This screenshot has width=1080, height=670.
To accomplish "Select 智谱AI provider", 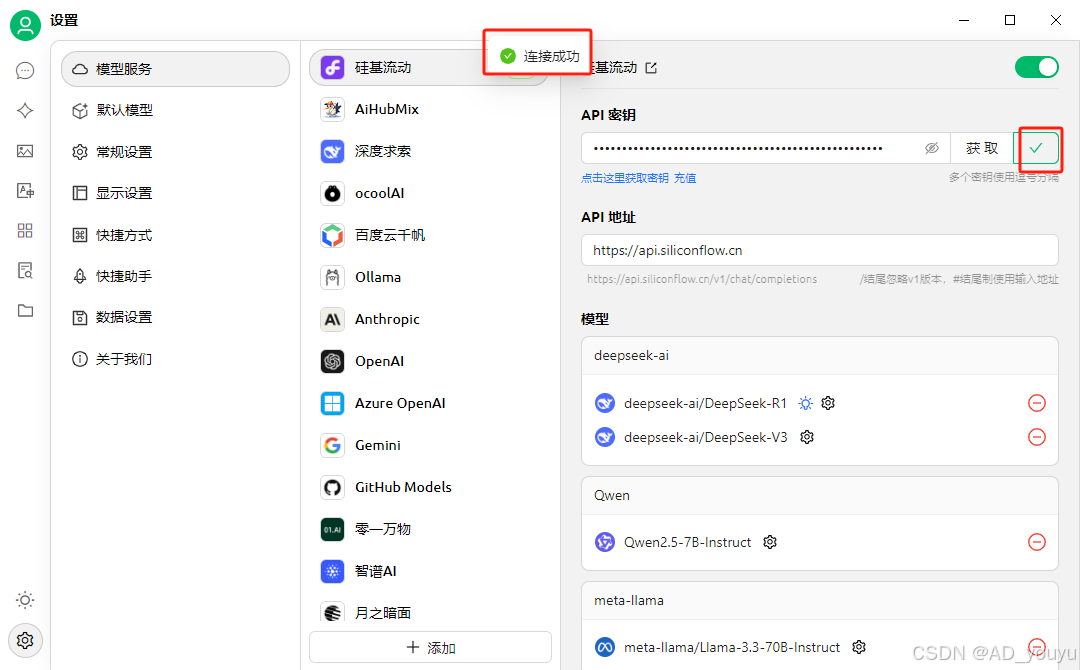I will [428, 571].
